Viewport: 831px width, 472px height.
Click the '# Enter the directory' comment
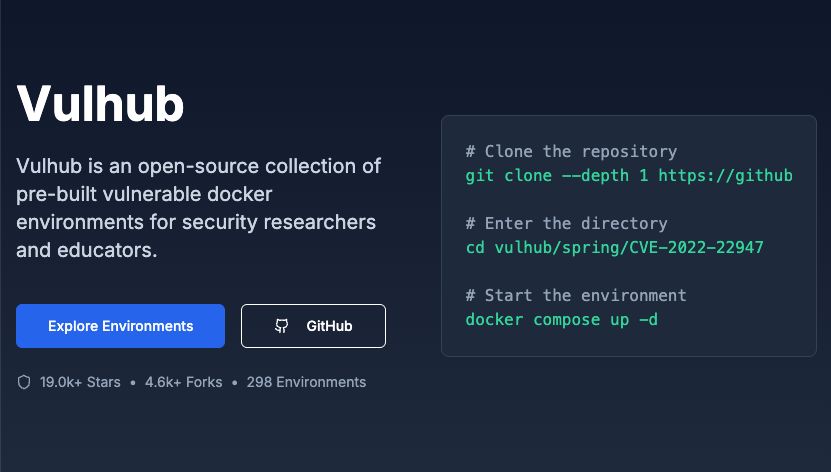567,224
